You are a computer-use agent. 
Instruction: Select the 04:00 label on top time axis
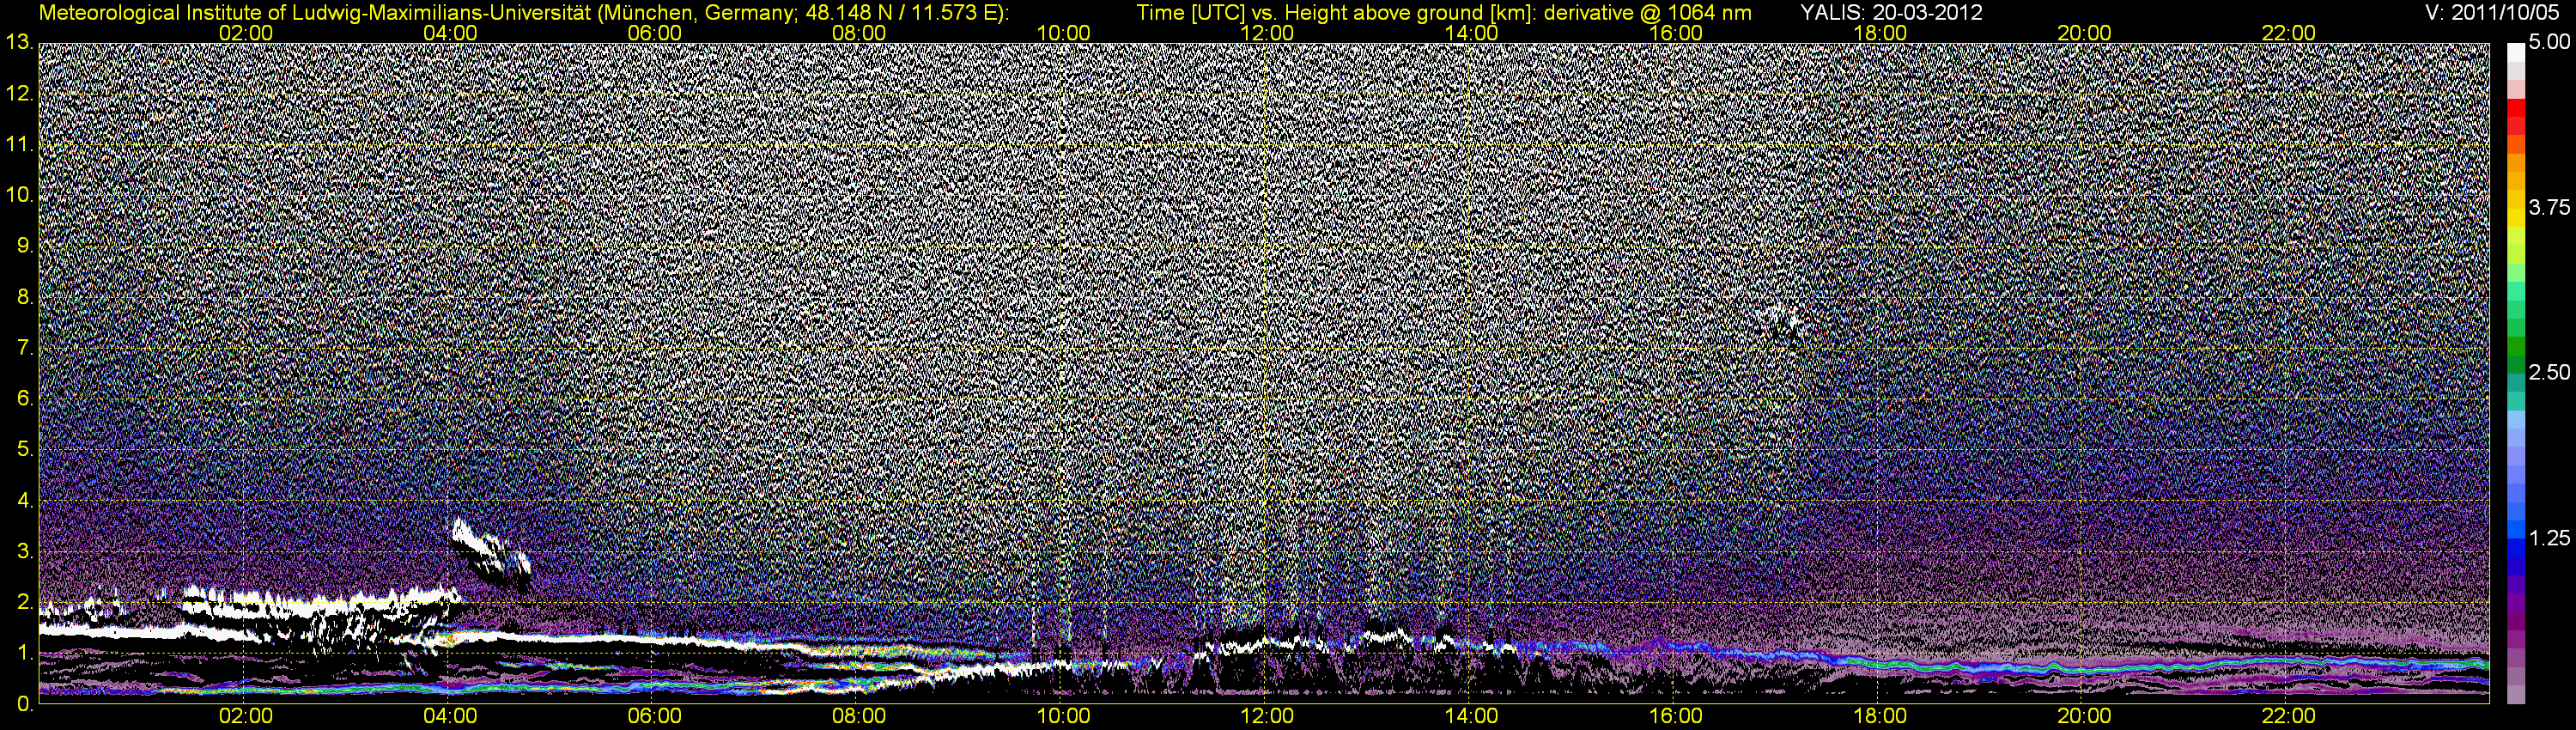click(x=450, y=33)
